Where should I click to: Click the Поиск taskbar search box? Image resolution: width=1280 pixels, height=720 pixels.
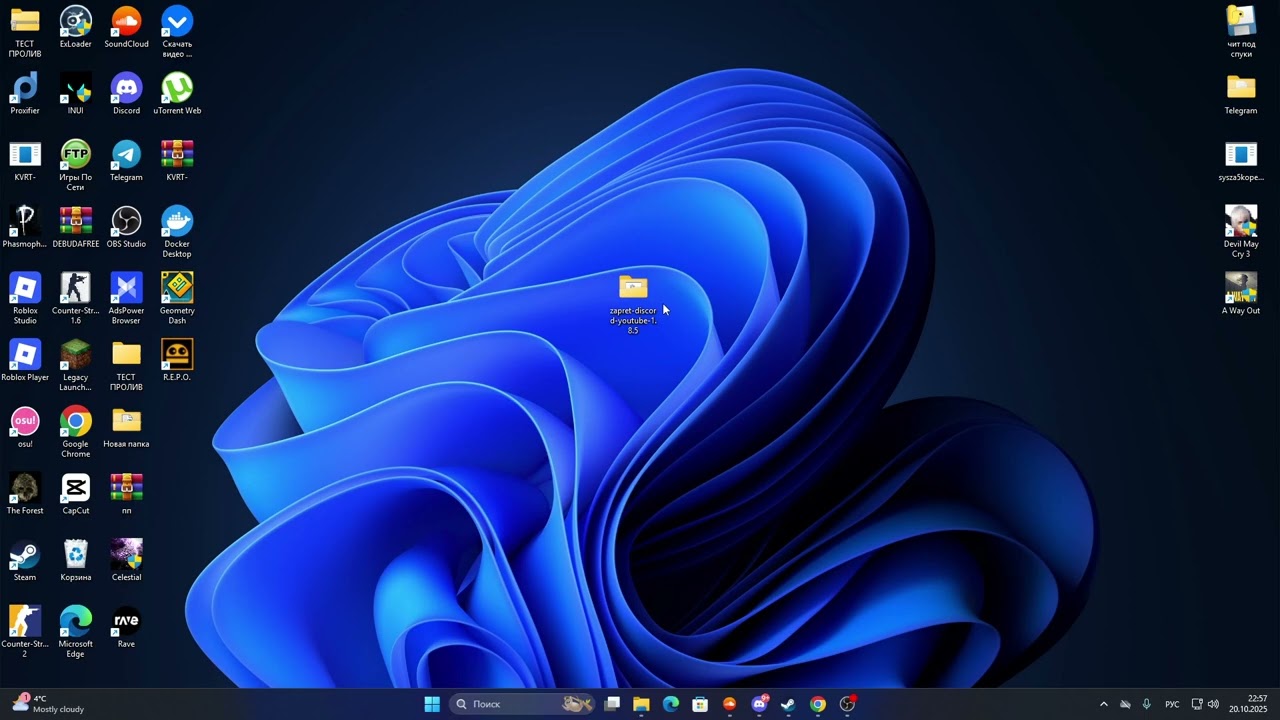click(523, 704)
